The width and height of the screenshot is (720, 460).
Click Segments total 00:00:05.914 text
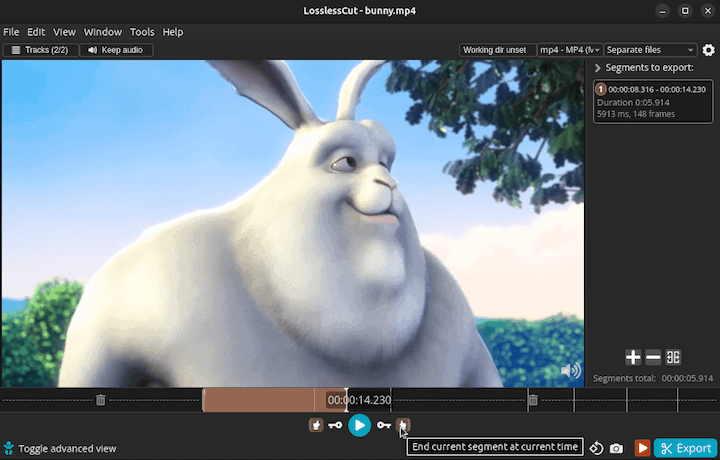pos(653,378)
